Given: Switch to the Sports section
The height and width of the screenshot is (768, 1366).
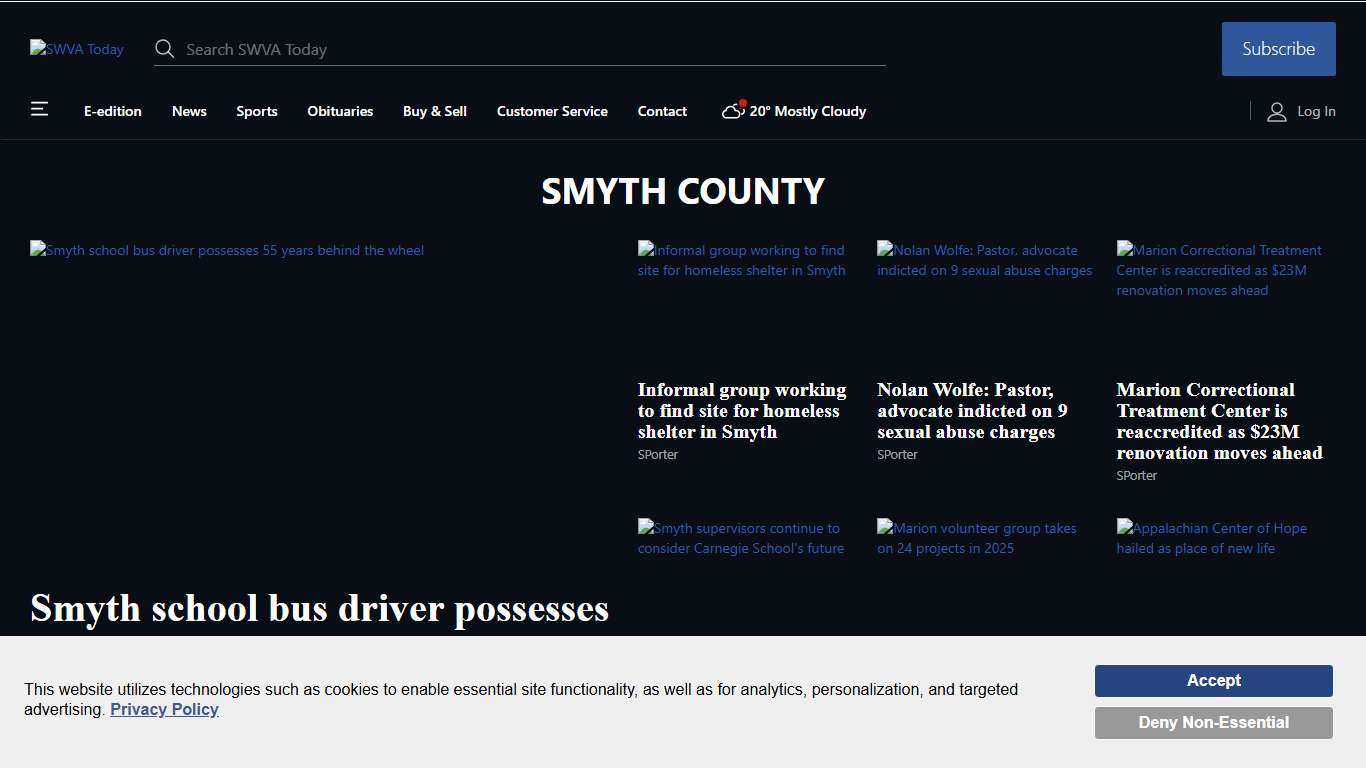Looking at the screenshot, I should [256, 111].
